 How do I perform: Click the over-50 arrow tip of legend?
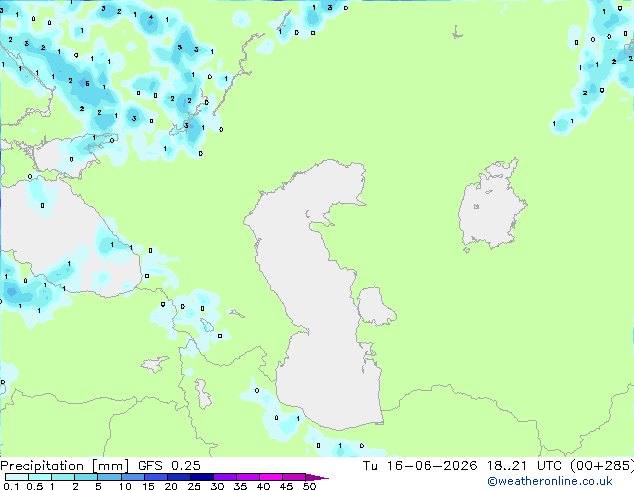click(x=317, y=477)
